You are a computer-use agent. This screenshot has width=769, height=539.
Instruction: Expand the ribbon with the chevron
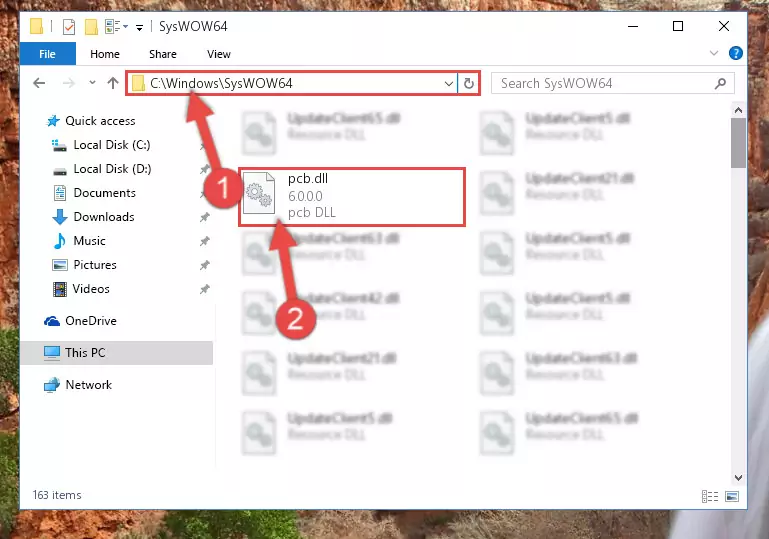point(714,53)
